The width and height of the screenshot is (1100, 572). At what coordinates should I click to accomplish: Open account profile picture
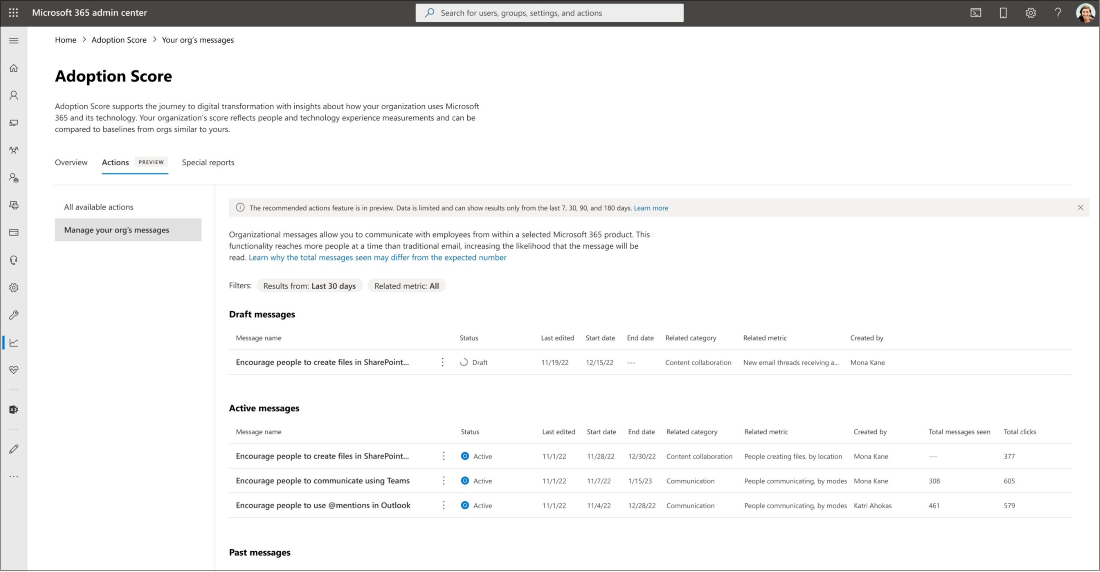click(1085, 13)
